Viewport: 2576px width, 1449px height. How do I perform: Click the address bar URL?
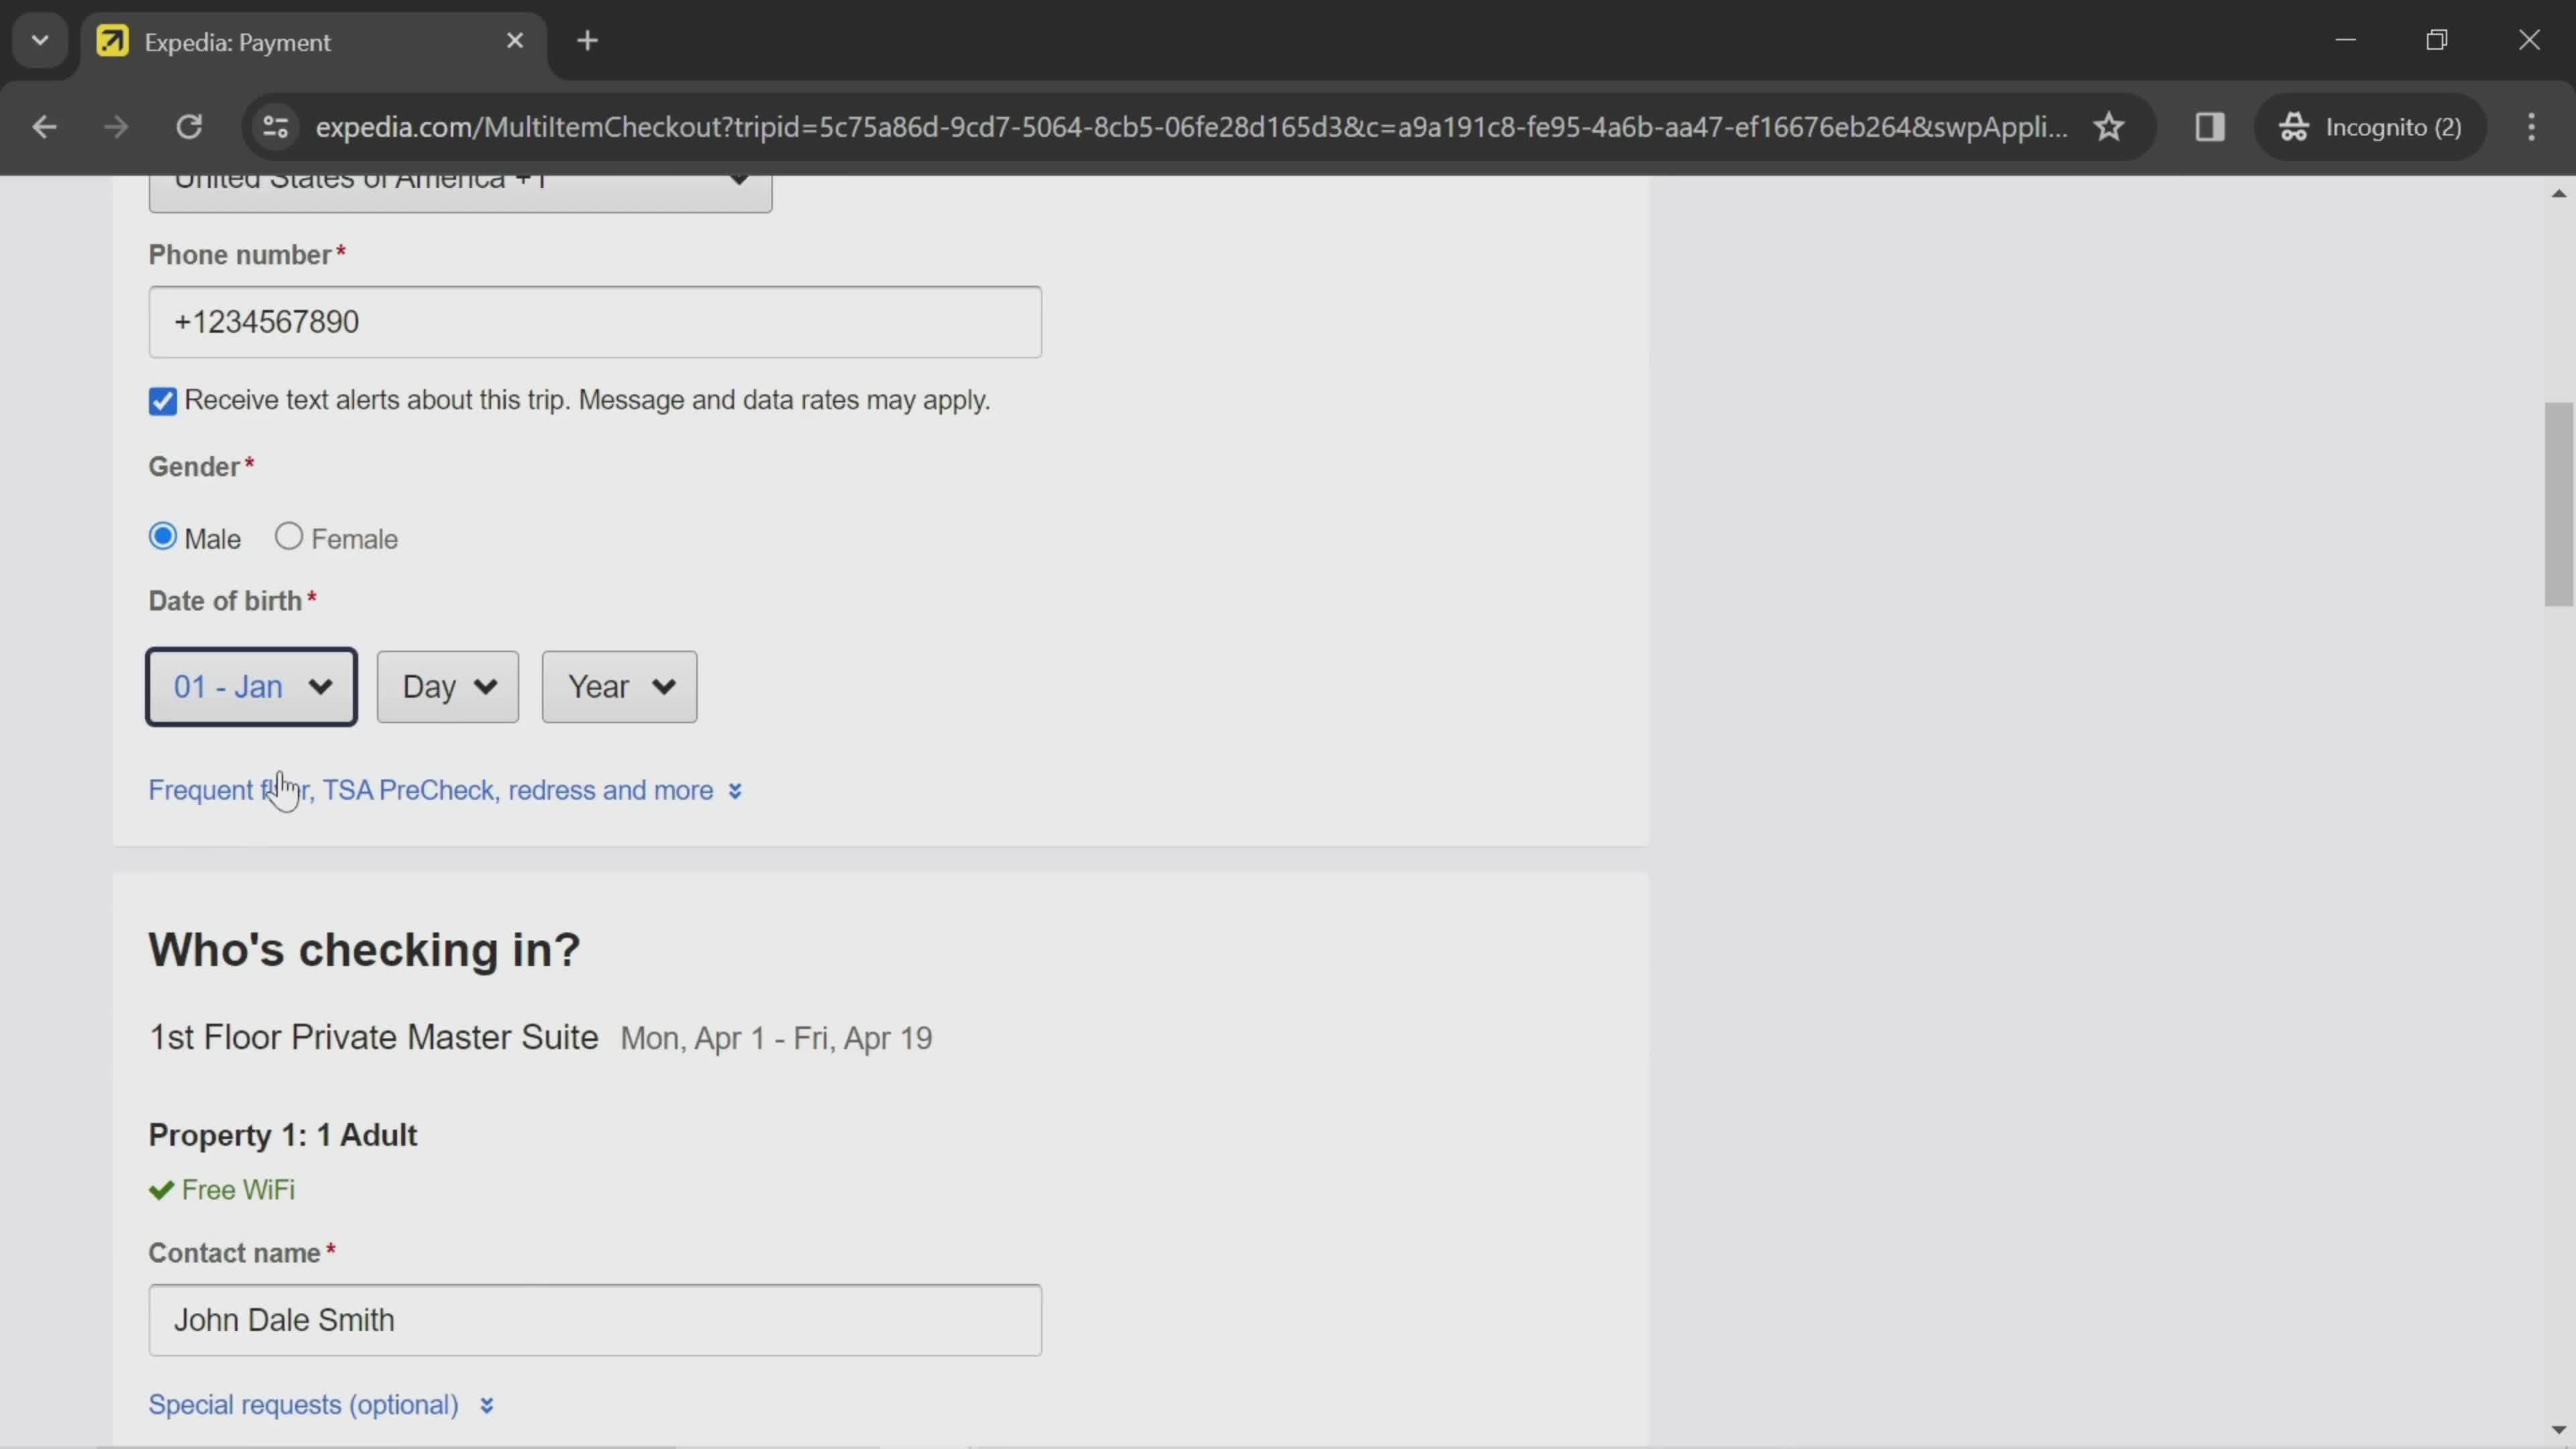click(1192, 127)
